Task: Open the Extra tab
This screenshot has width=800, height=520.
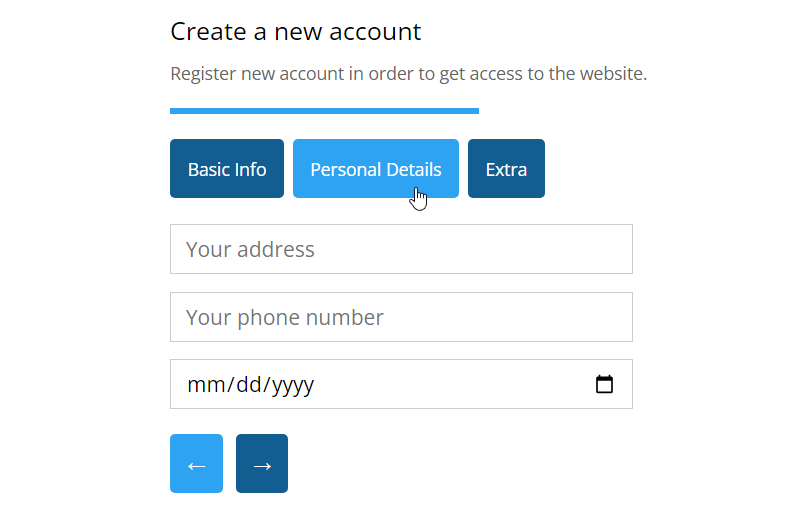Action: click(506, 169)
